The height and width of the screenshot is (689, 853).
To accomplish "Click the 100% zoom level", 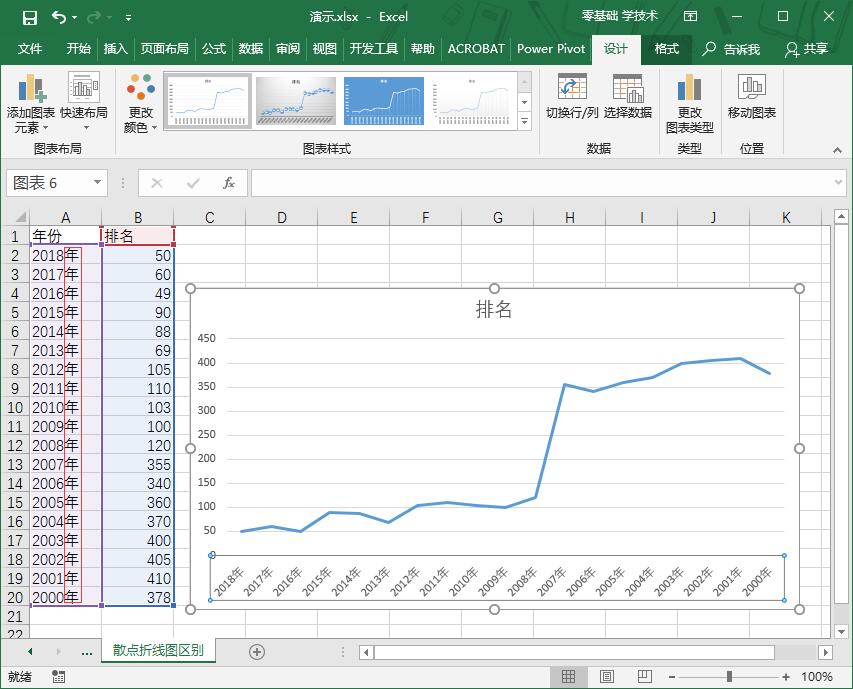I will (x=817, y=676).
